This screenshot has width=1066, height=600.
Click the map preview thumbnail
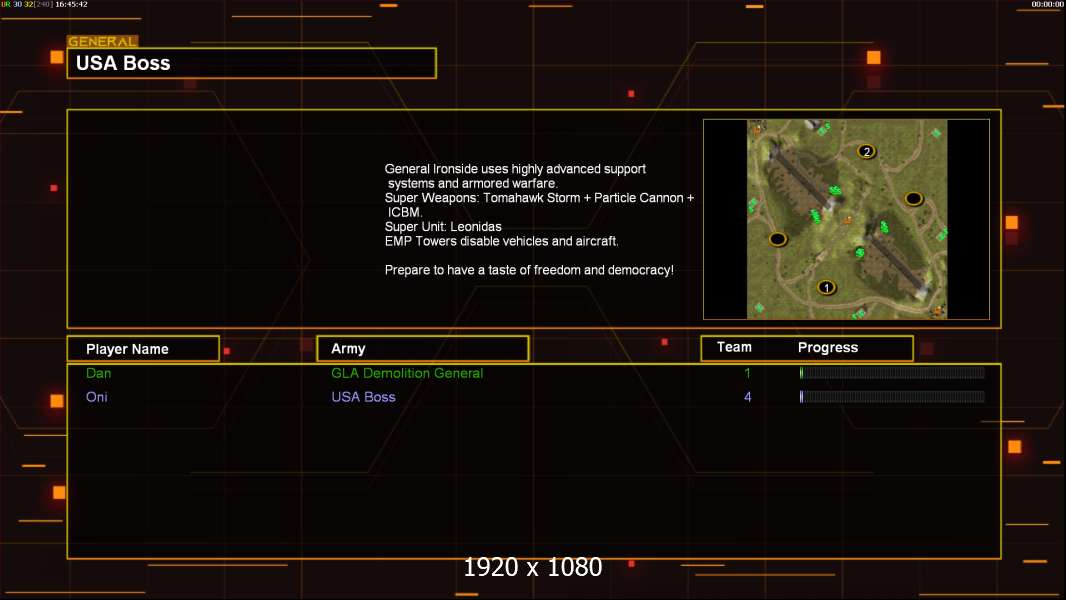pos(846,219)
